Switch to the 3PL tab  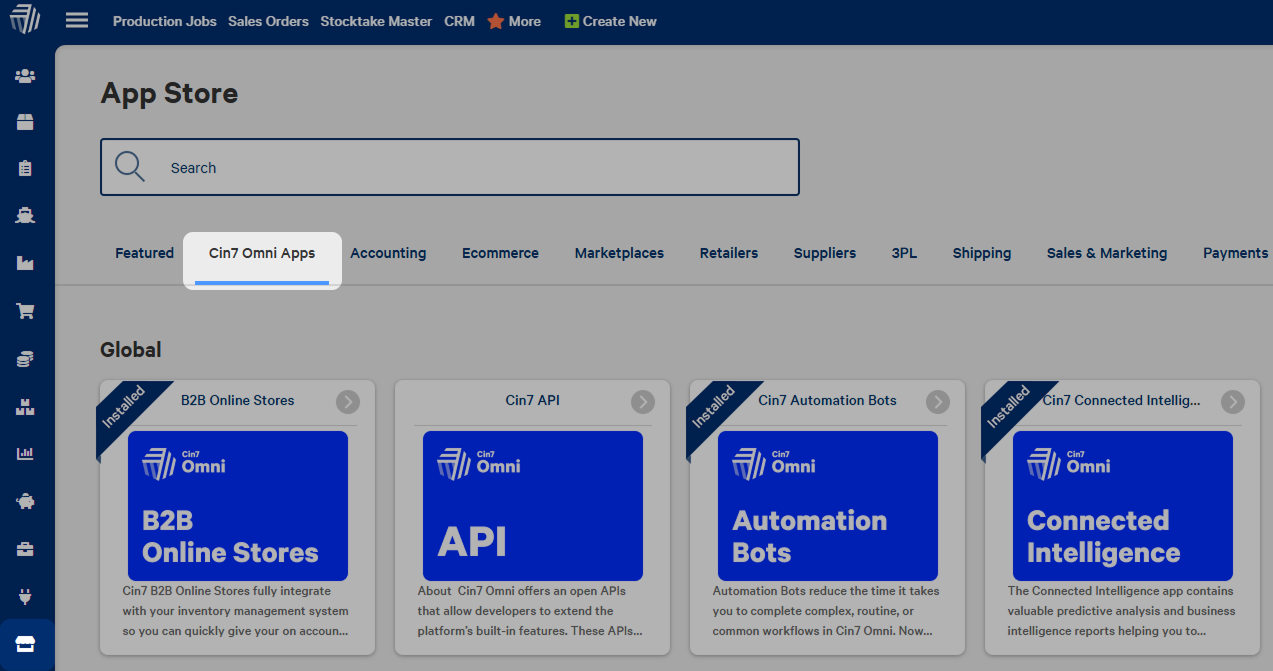904,253
